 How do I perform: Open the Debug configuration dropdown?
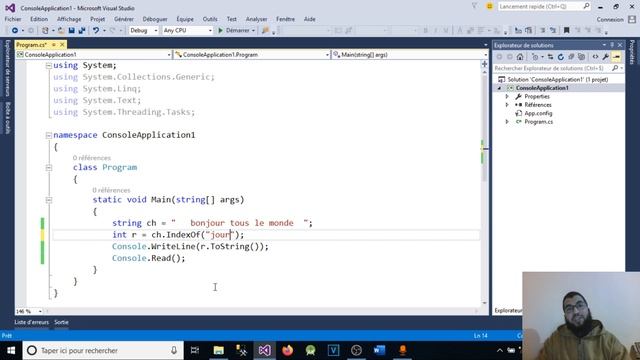(x=144, y=31)
